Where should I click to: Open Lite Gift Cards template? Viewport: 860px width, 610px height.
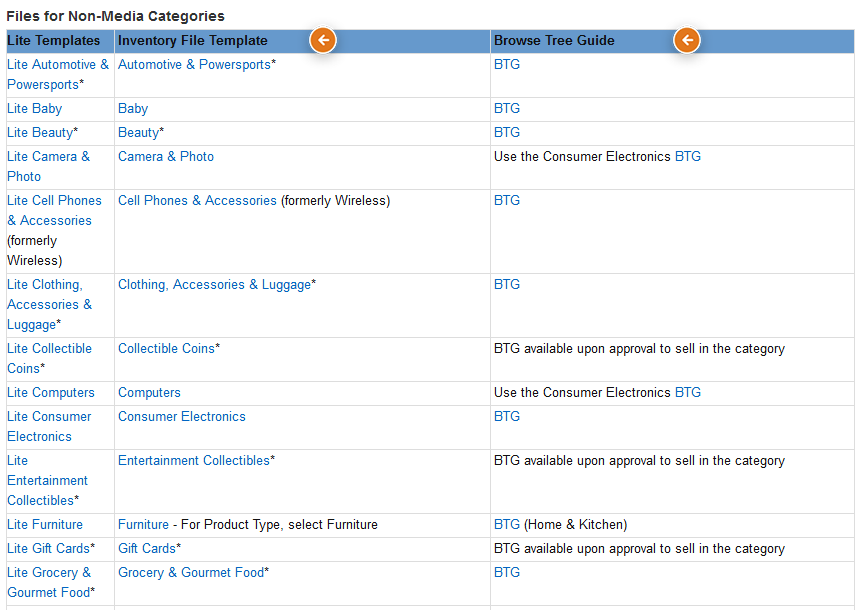pos(48,549)
